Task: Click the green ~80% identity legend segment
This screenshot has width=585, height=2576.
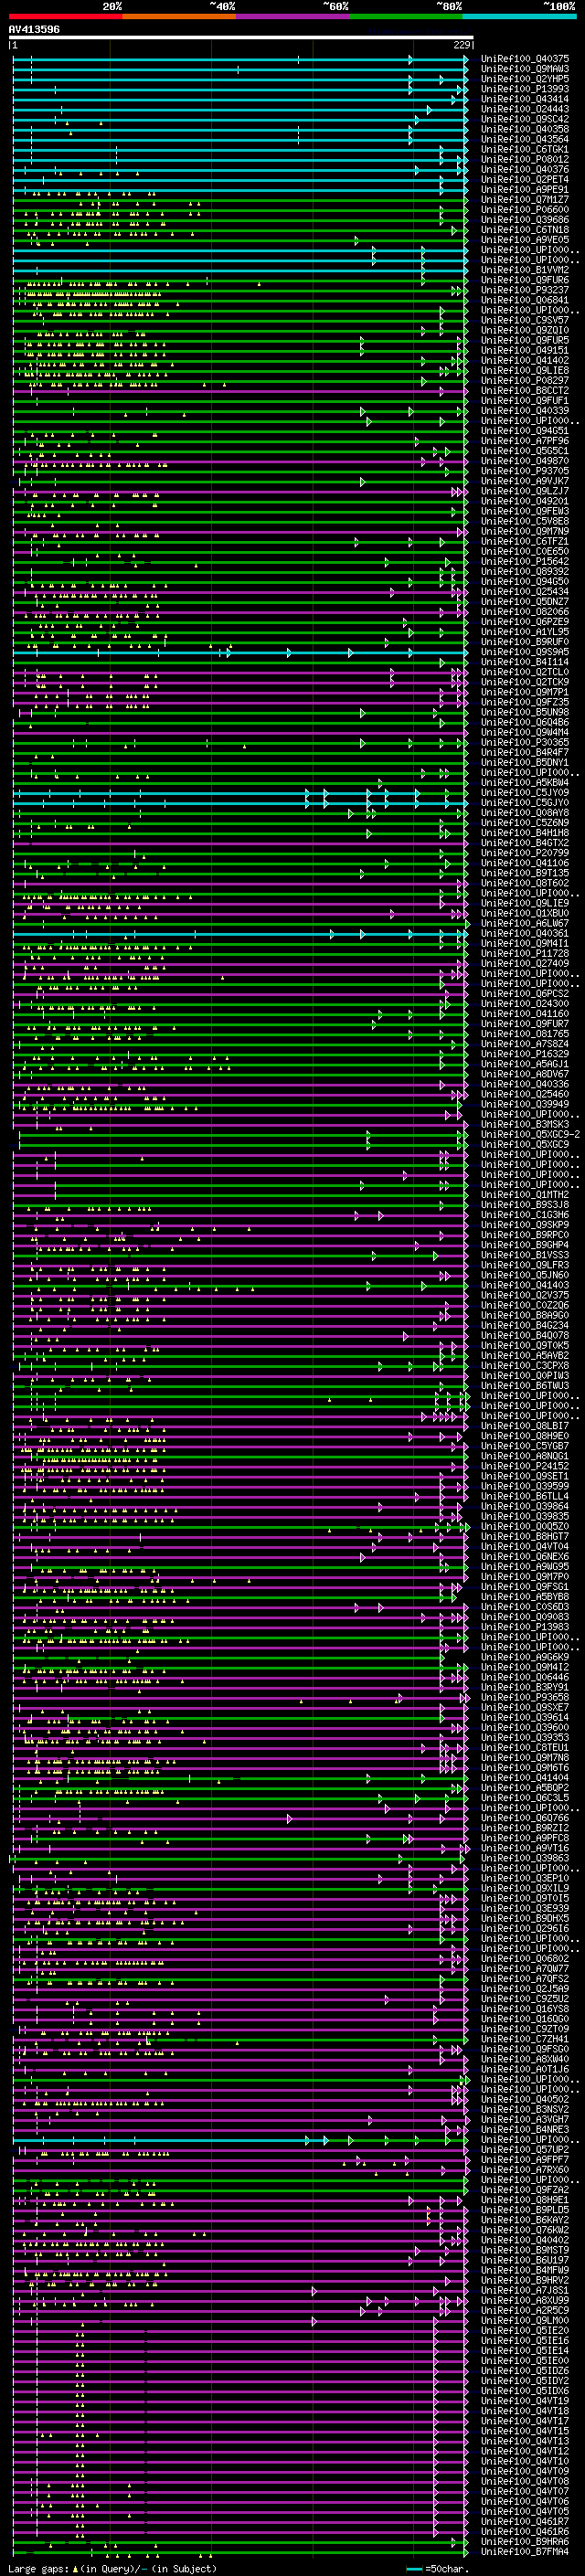Action: (x=406, y=16)
